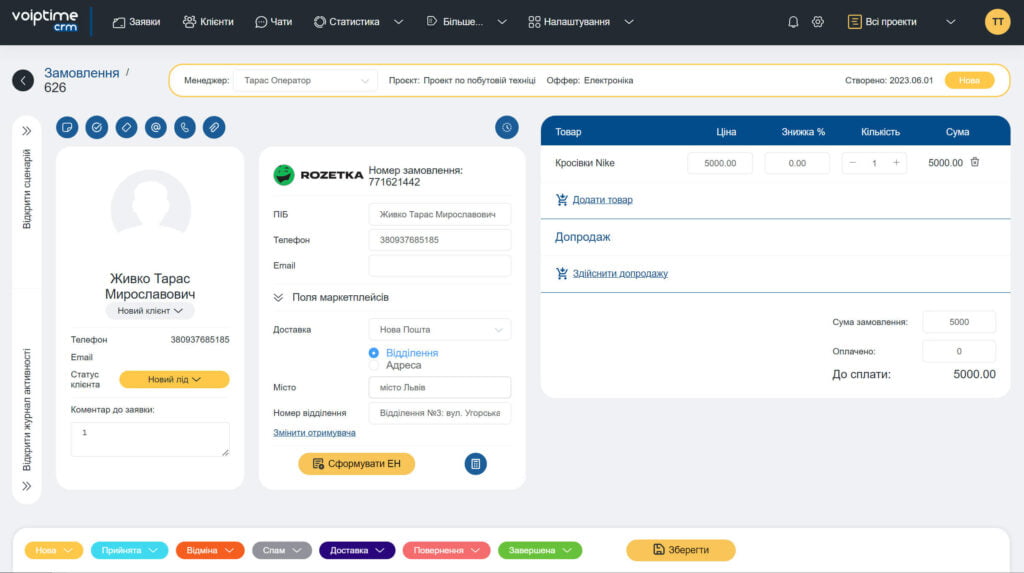The height and width of the screenshot is (573, 1024).
Task: Collapse the Поля маркетплейсів section
Action: 278,297
